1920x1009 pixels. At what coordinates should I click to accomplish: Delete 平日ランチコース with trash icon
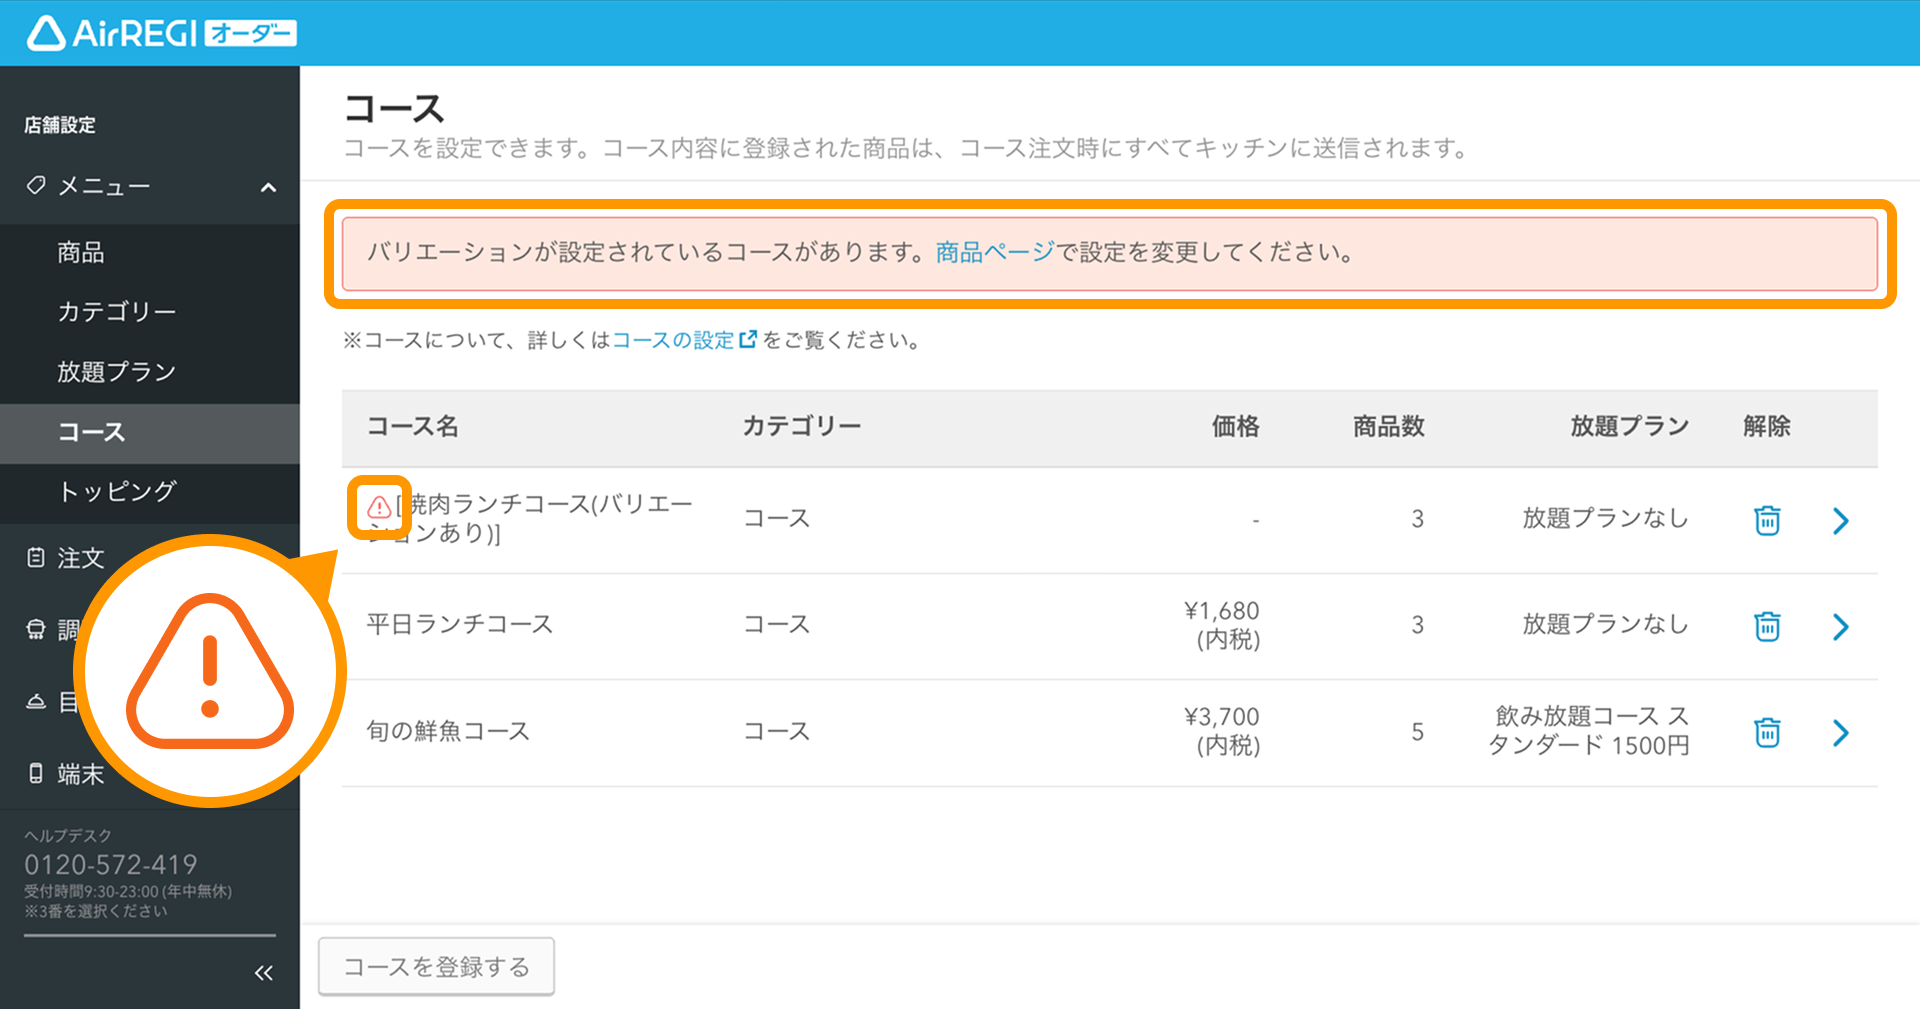coord(1767,626)
